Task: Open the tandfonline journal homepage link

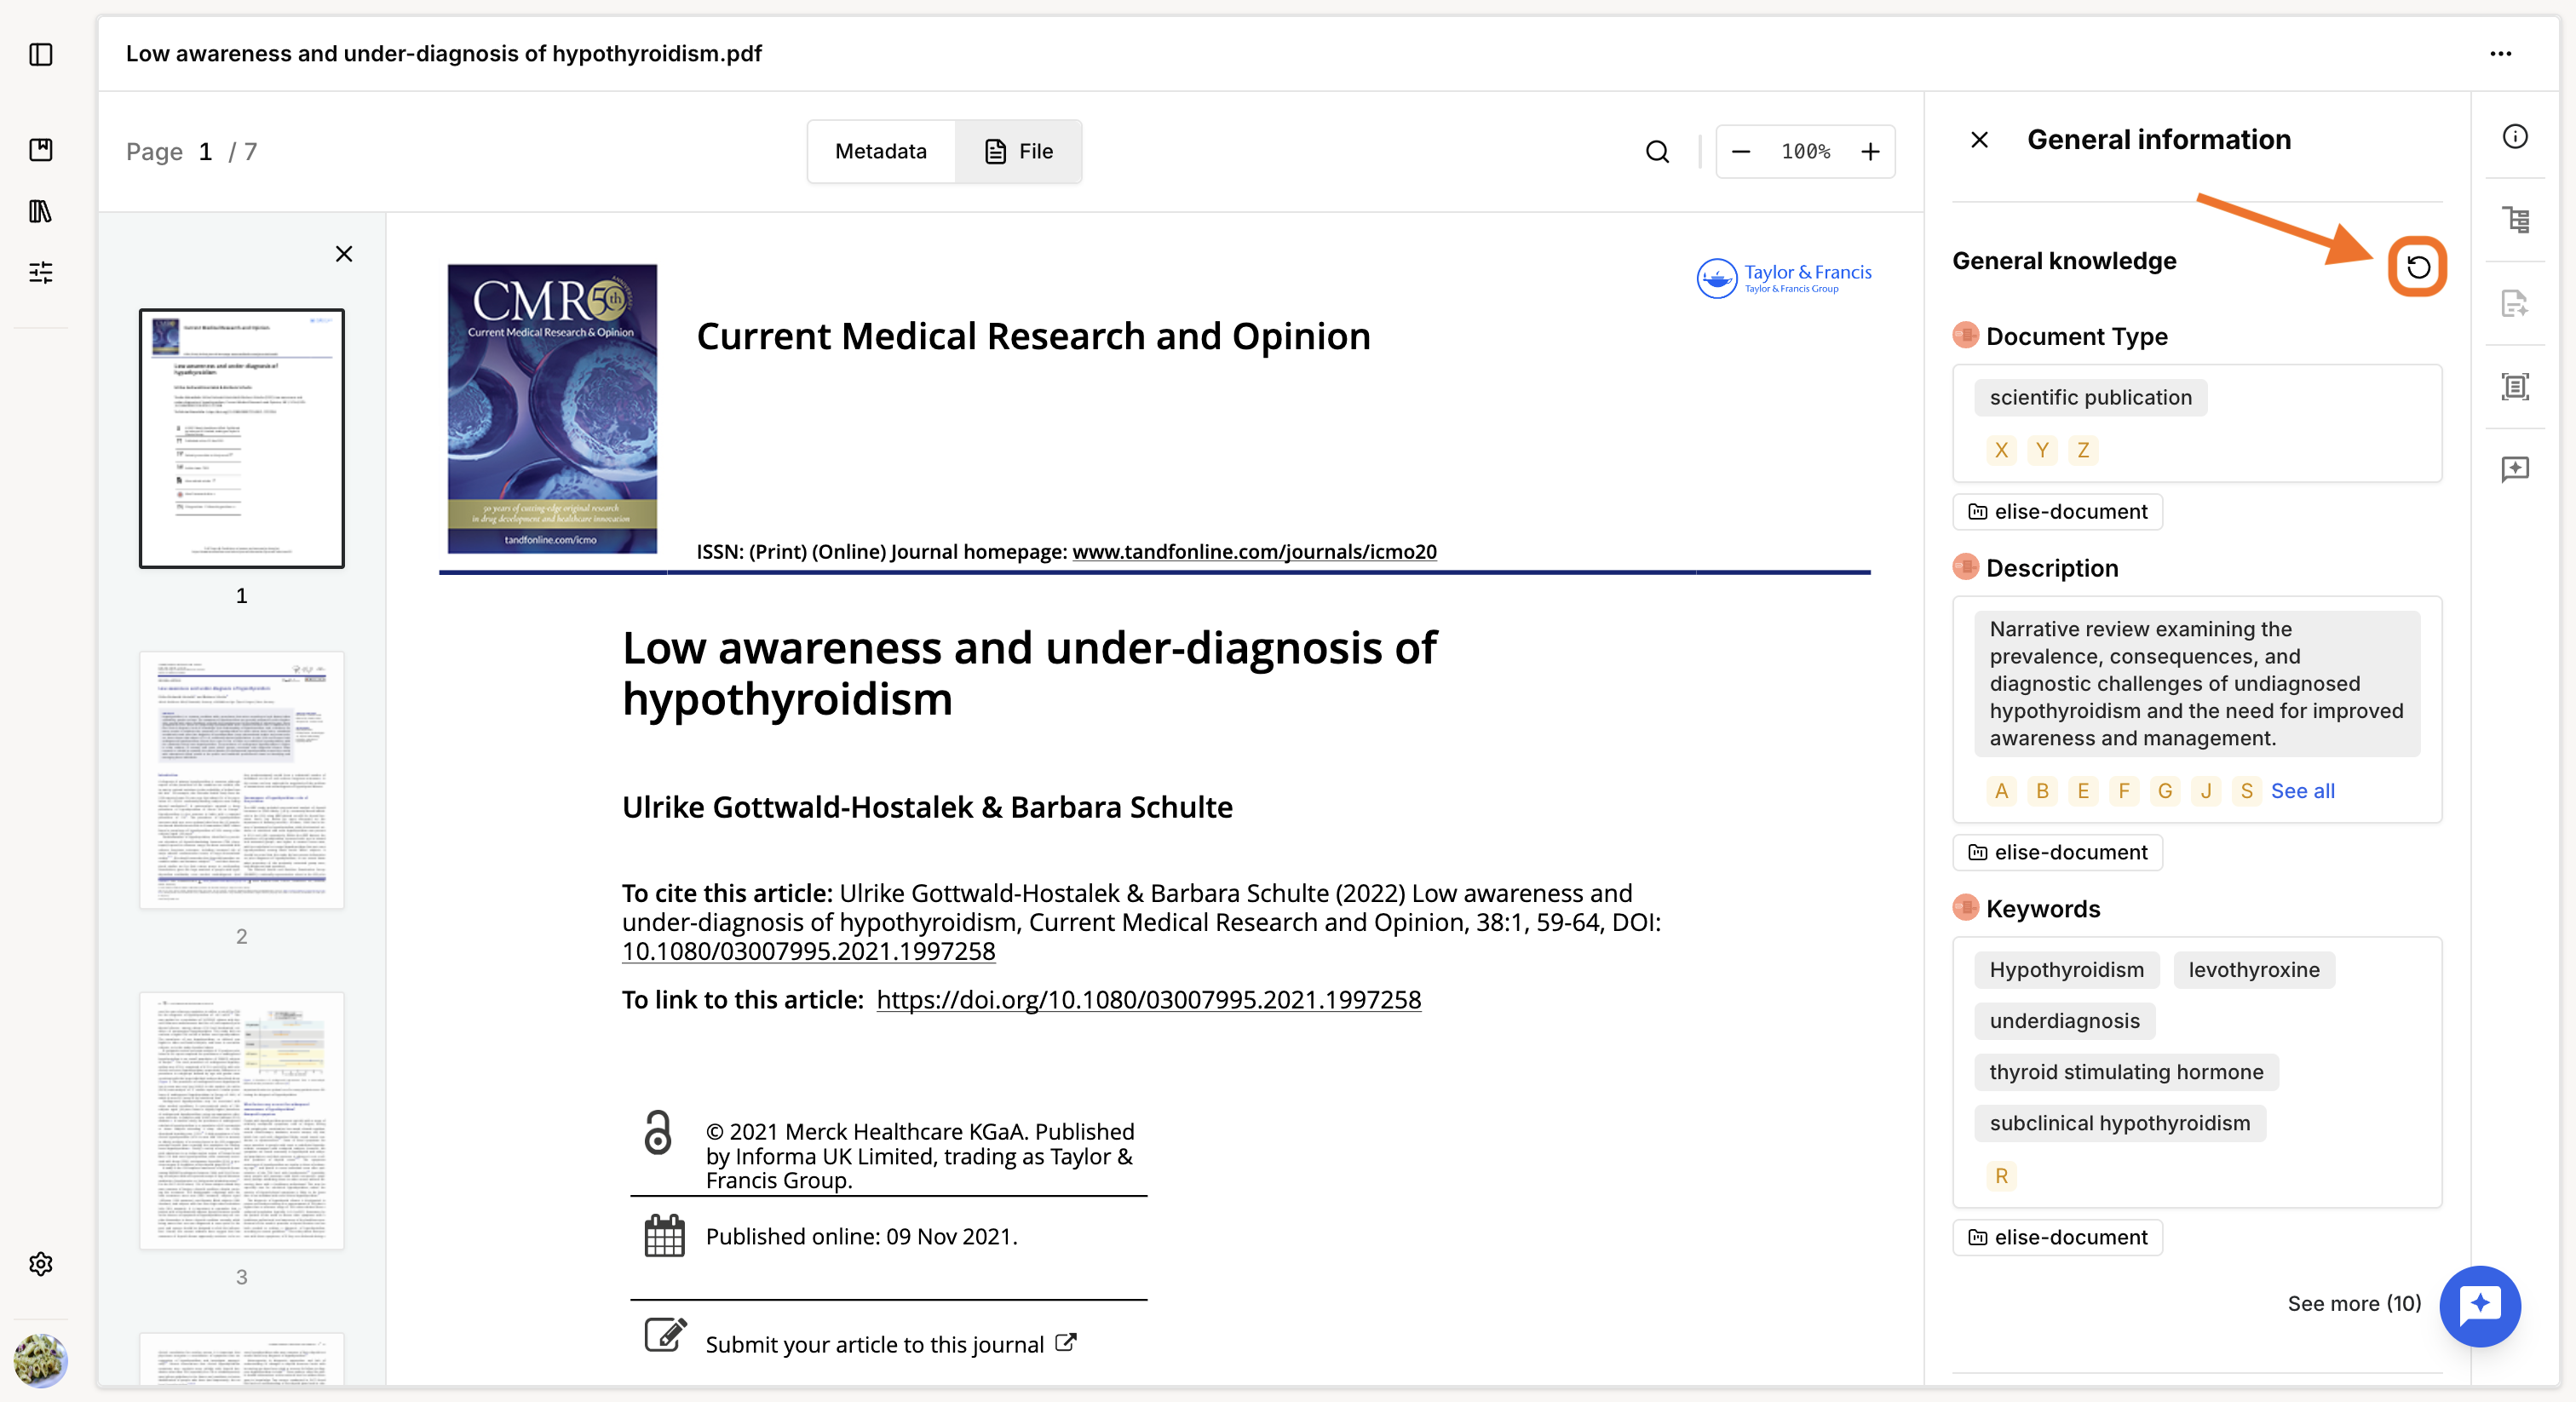Action: point(1254,552)
